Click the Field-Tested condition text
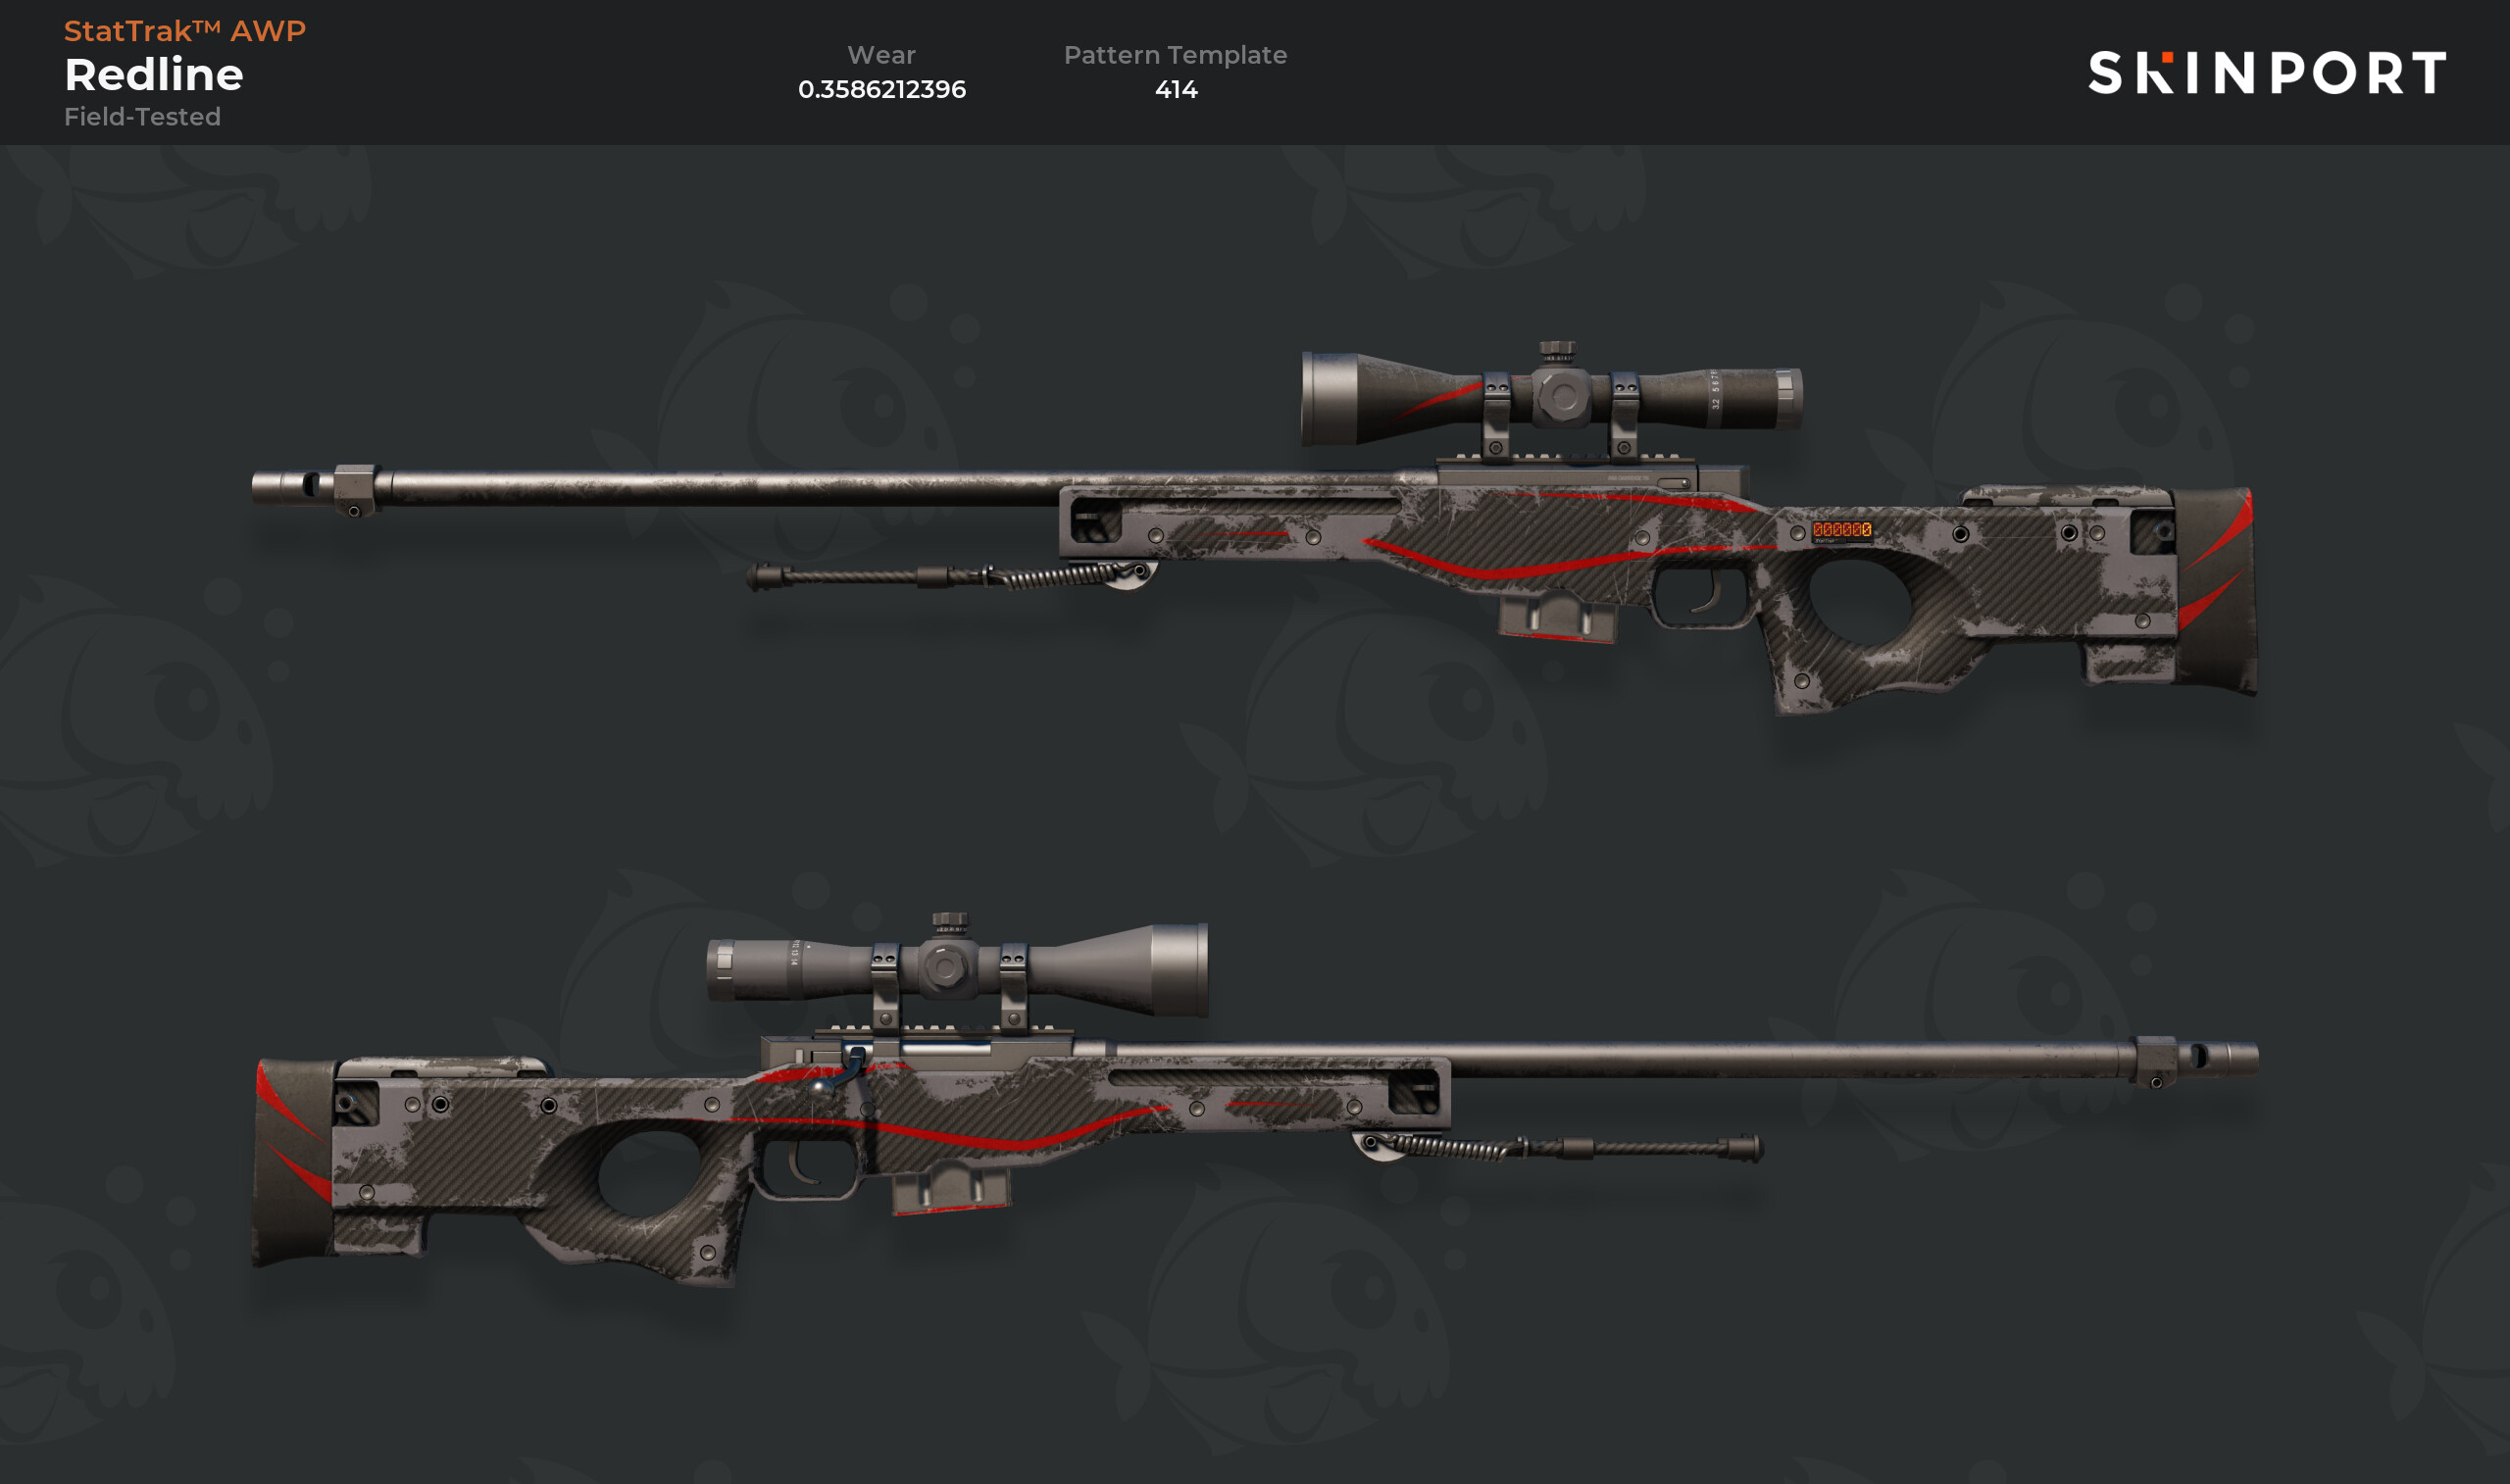Image resolution: width=2510 pixels, height=1484 pixels. (x=142, y=116)
